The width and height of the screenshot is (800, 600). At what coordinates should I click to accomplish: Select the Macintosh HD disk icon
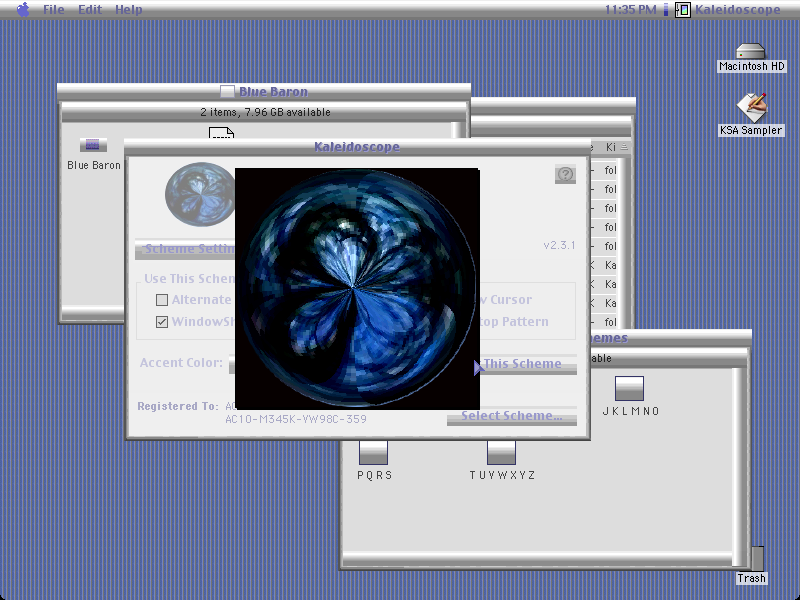click(751, 52)
